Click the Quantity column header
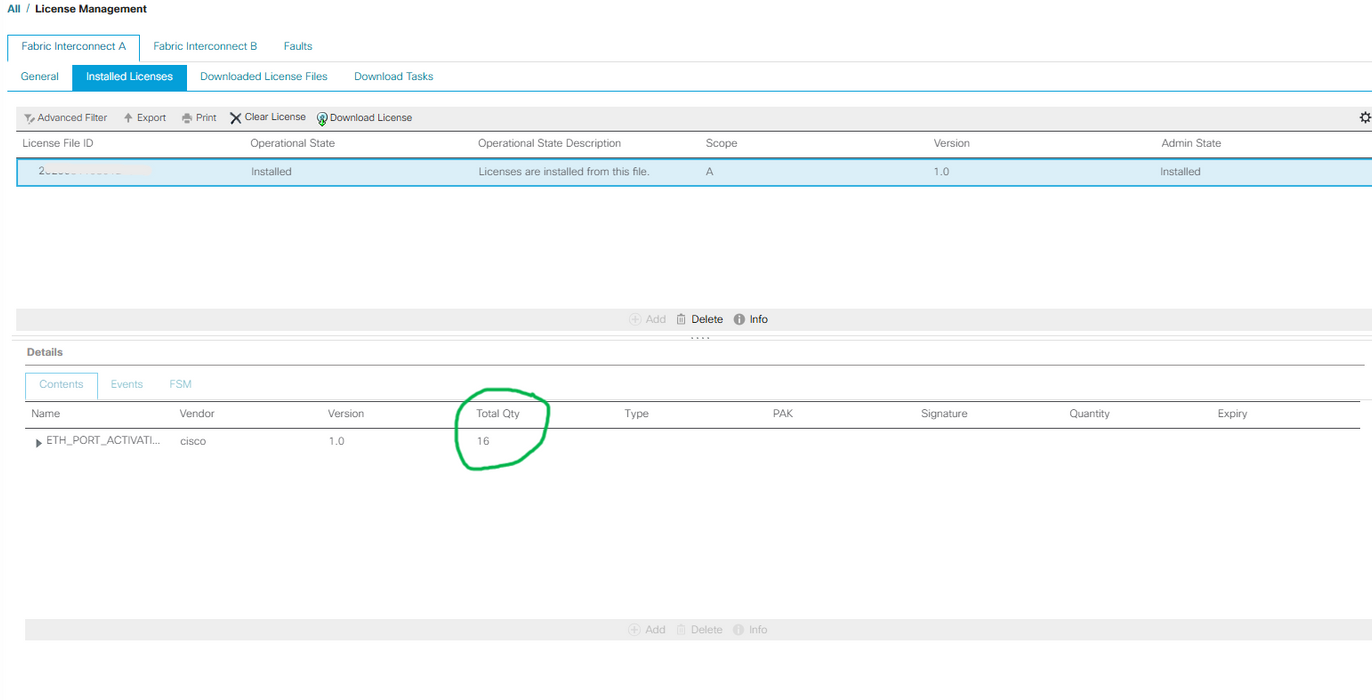1372x700 pixels. coord(1089,414)
